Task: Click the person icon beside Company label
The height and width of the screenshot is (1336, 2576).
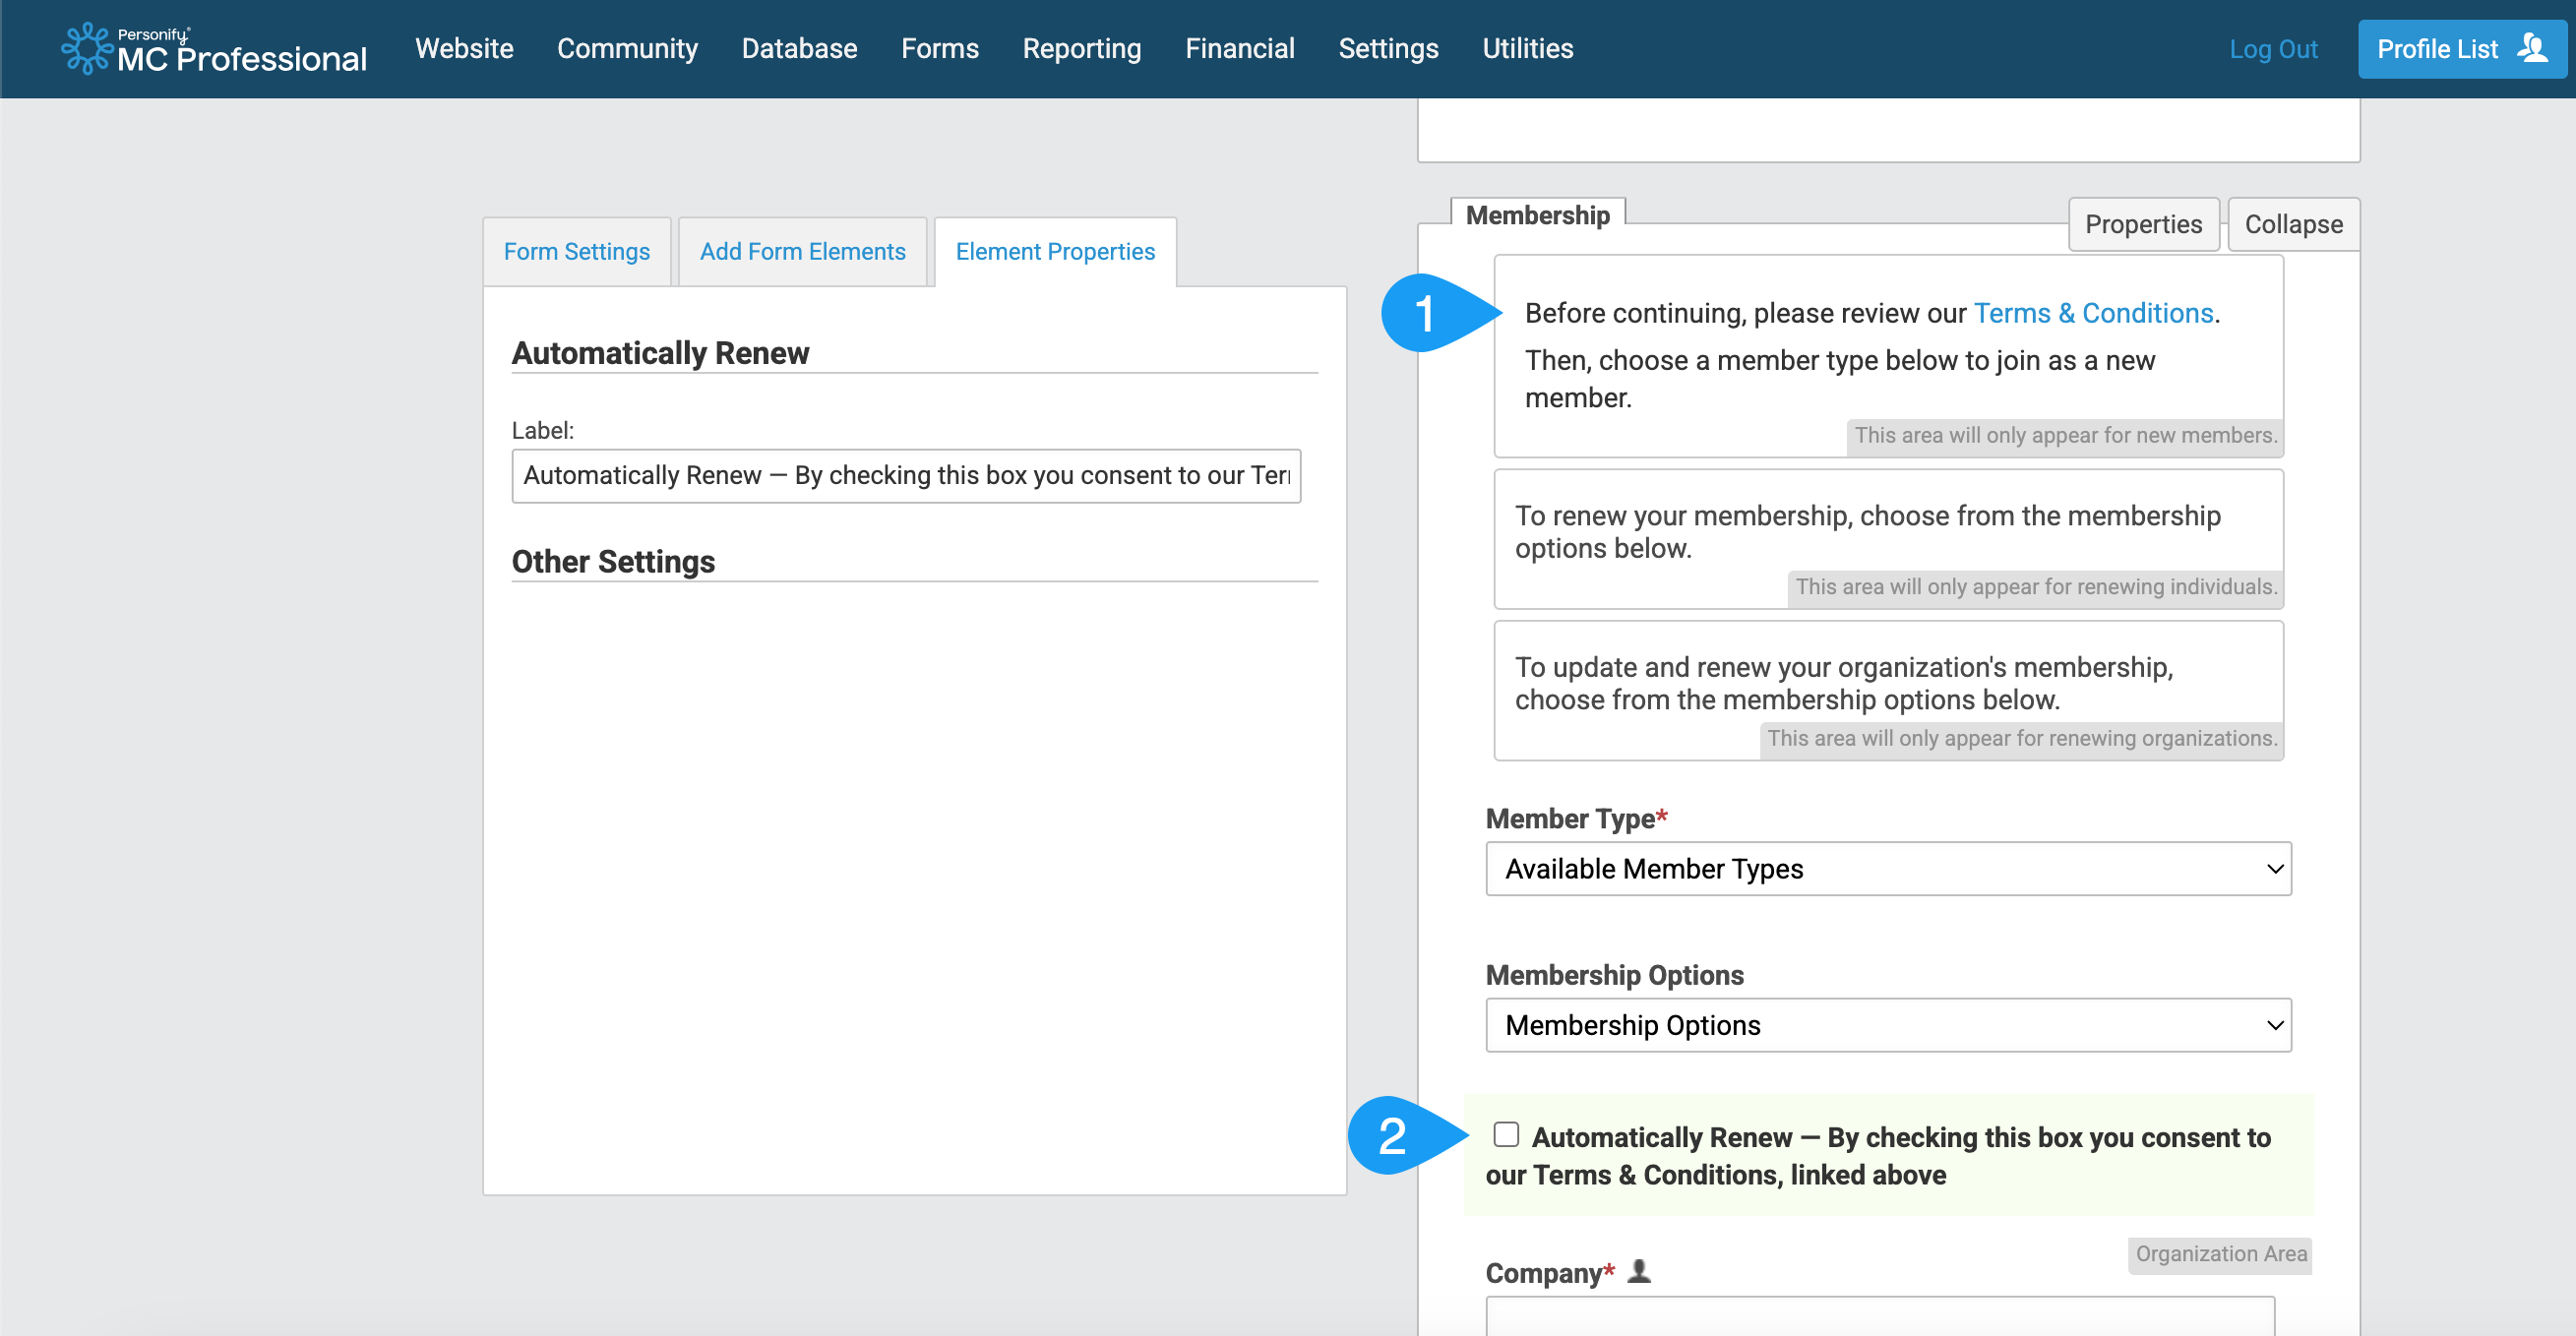Action: pyautogui.click(x=1638, y=1271)
